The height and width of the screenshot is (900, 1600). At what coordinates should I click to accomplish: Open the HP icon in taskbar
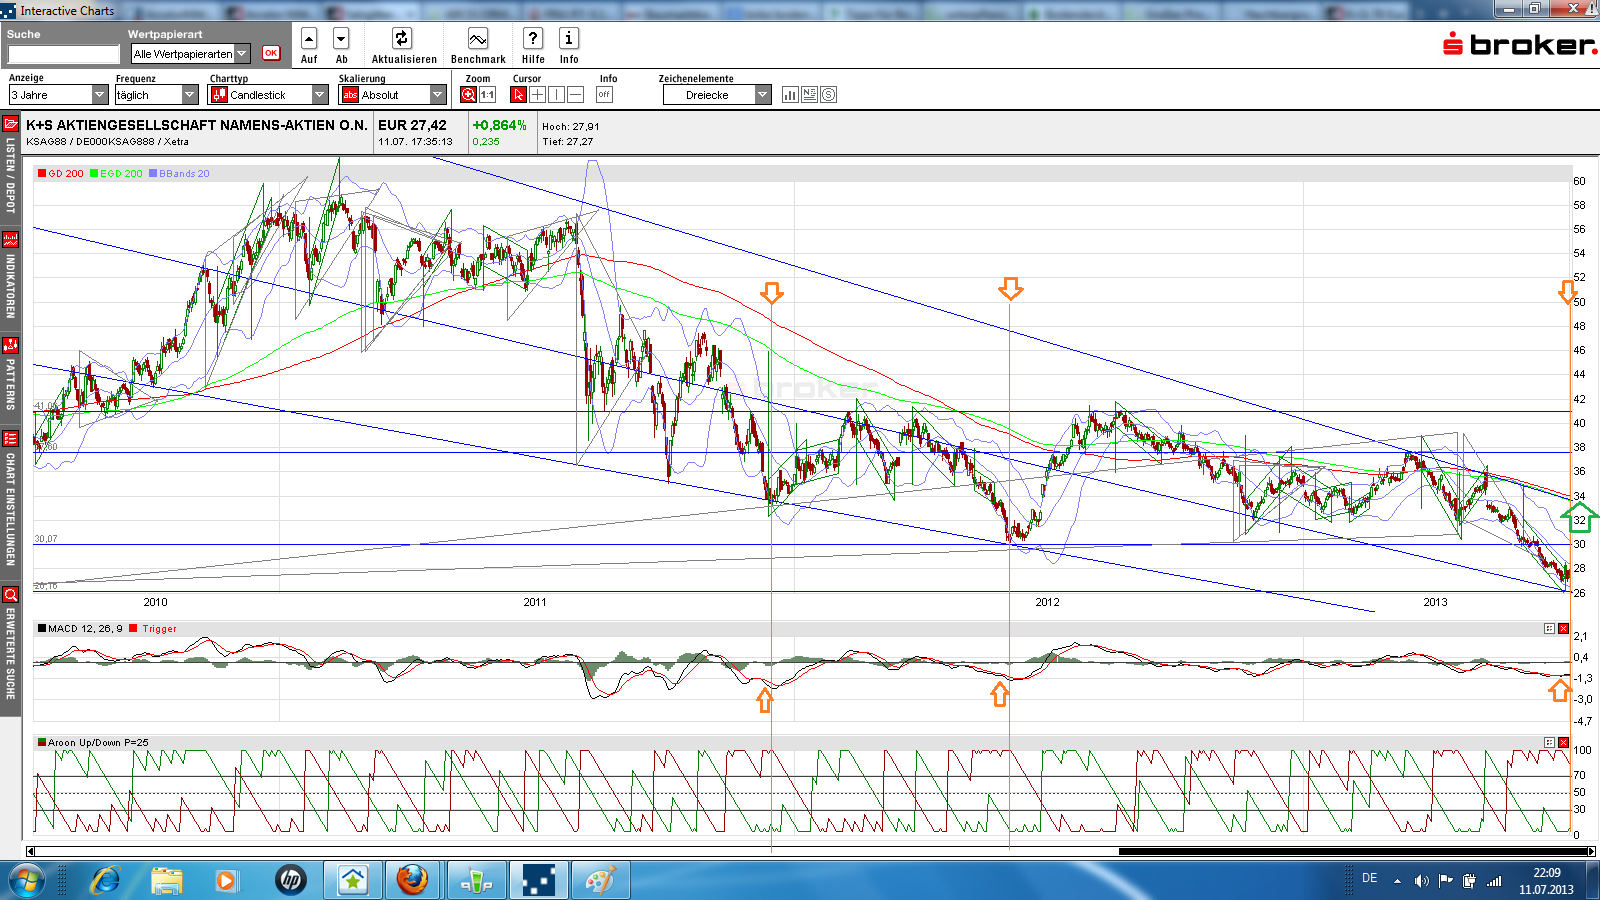pyautogui.click(x=291, y=881)
